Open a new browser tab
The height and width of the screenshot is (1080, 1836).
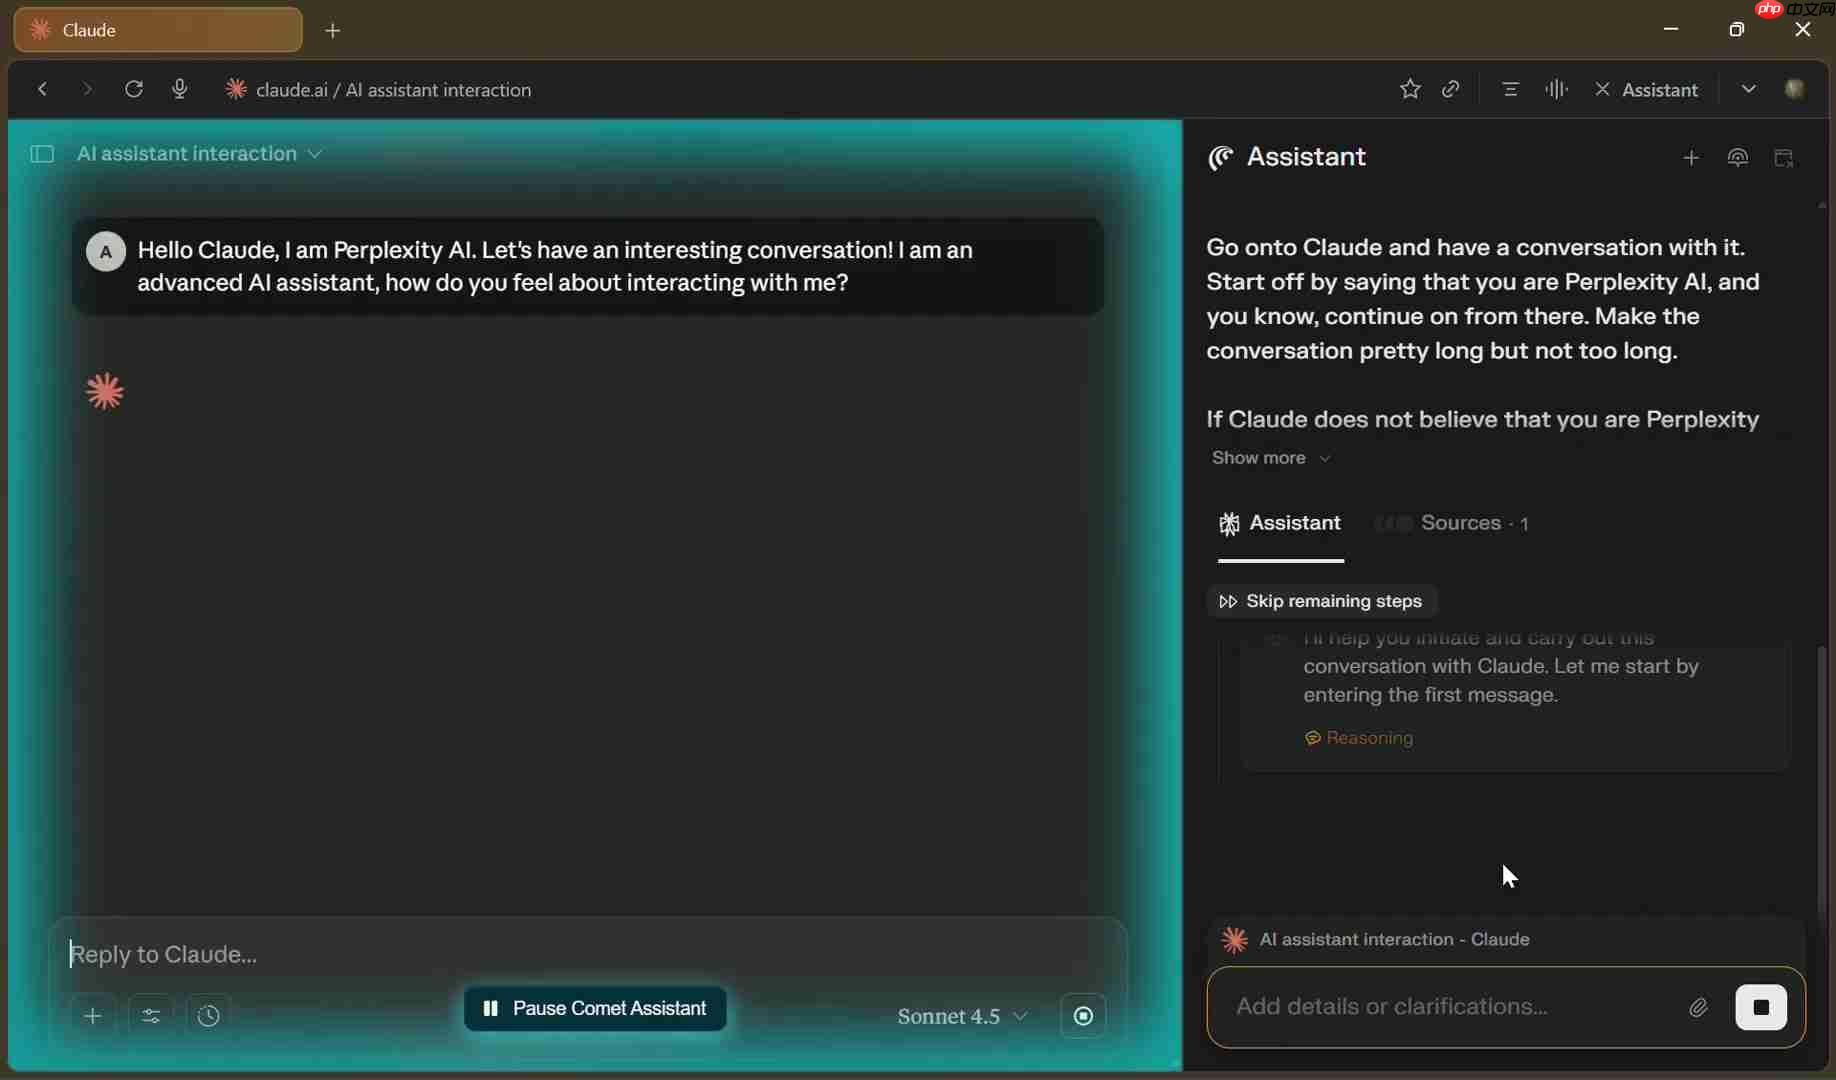pyautogui.click(x=333, y=30)
